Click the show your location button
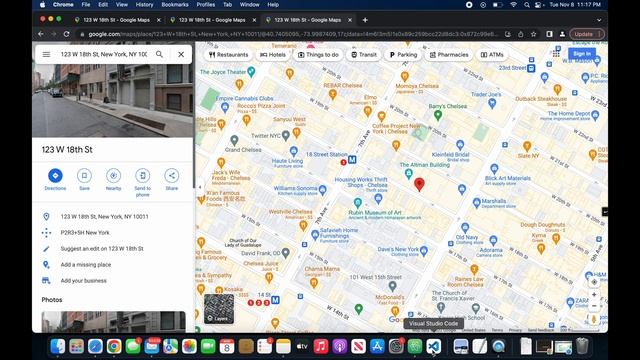 (x=594, y=282)
